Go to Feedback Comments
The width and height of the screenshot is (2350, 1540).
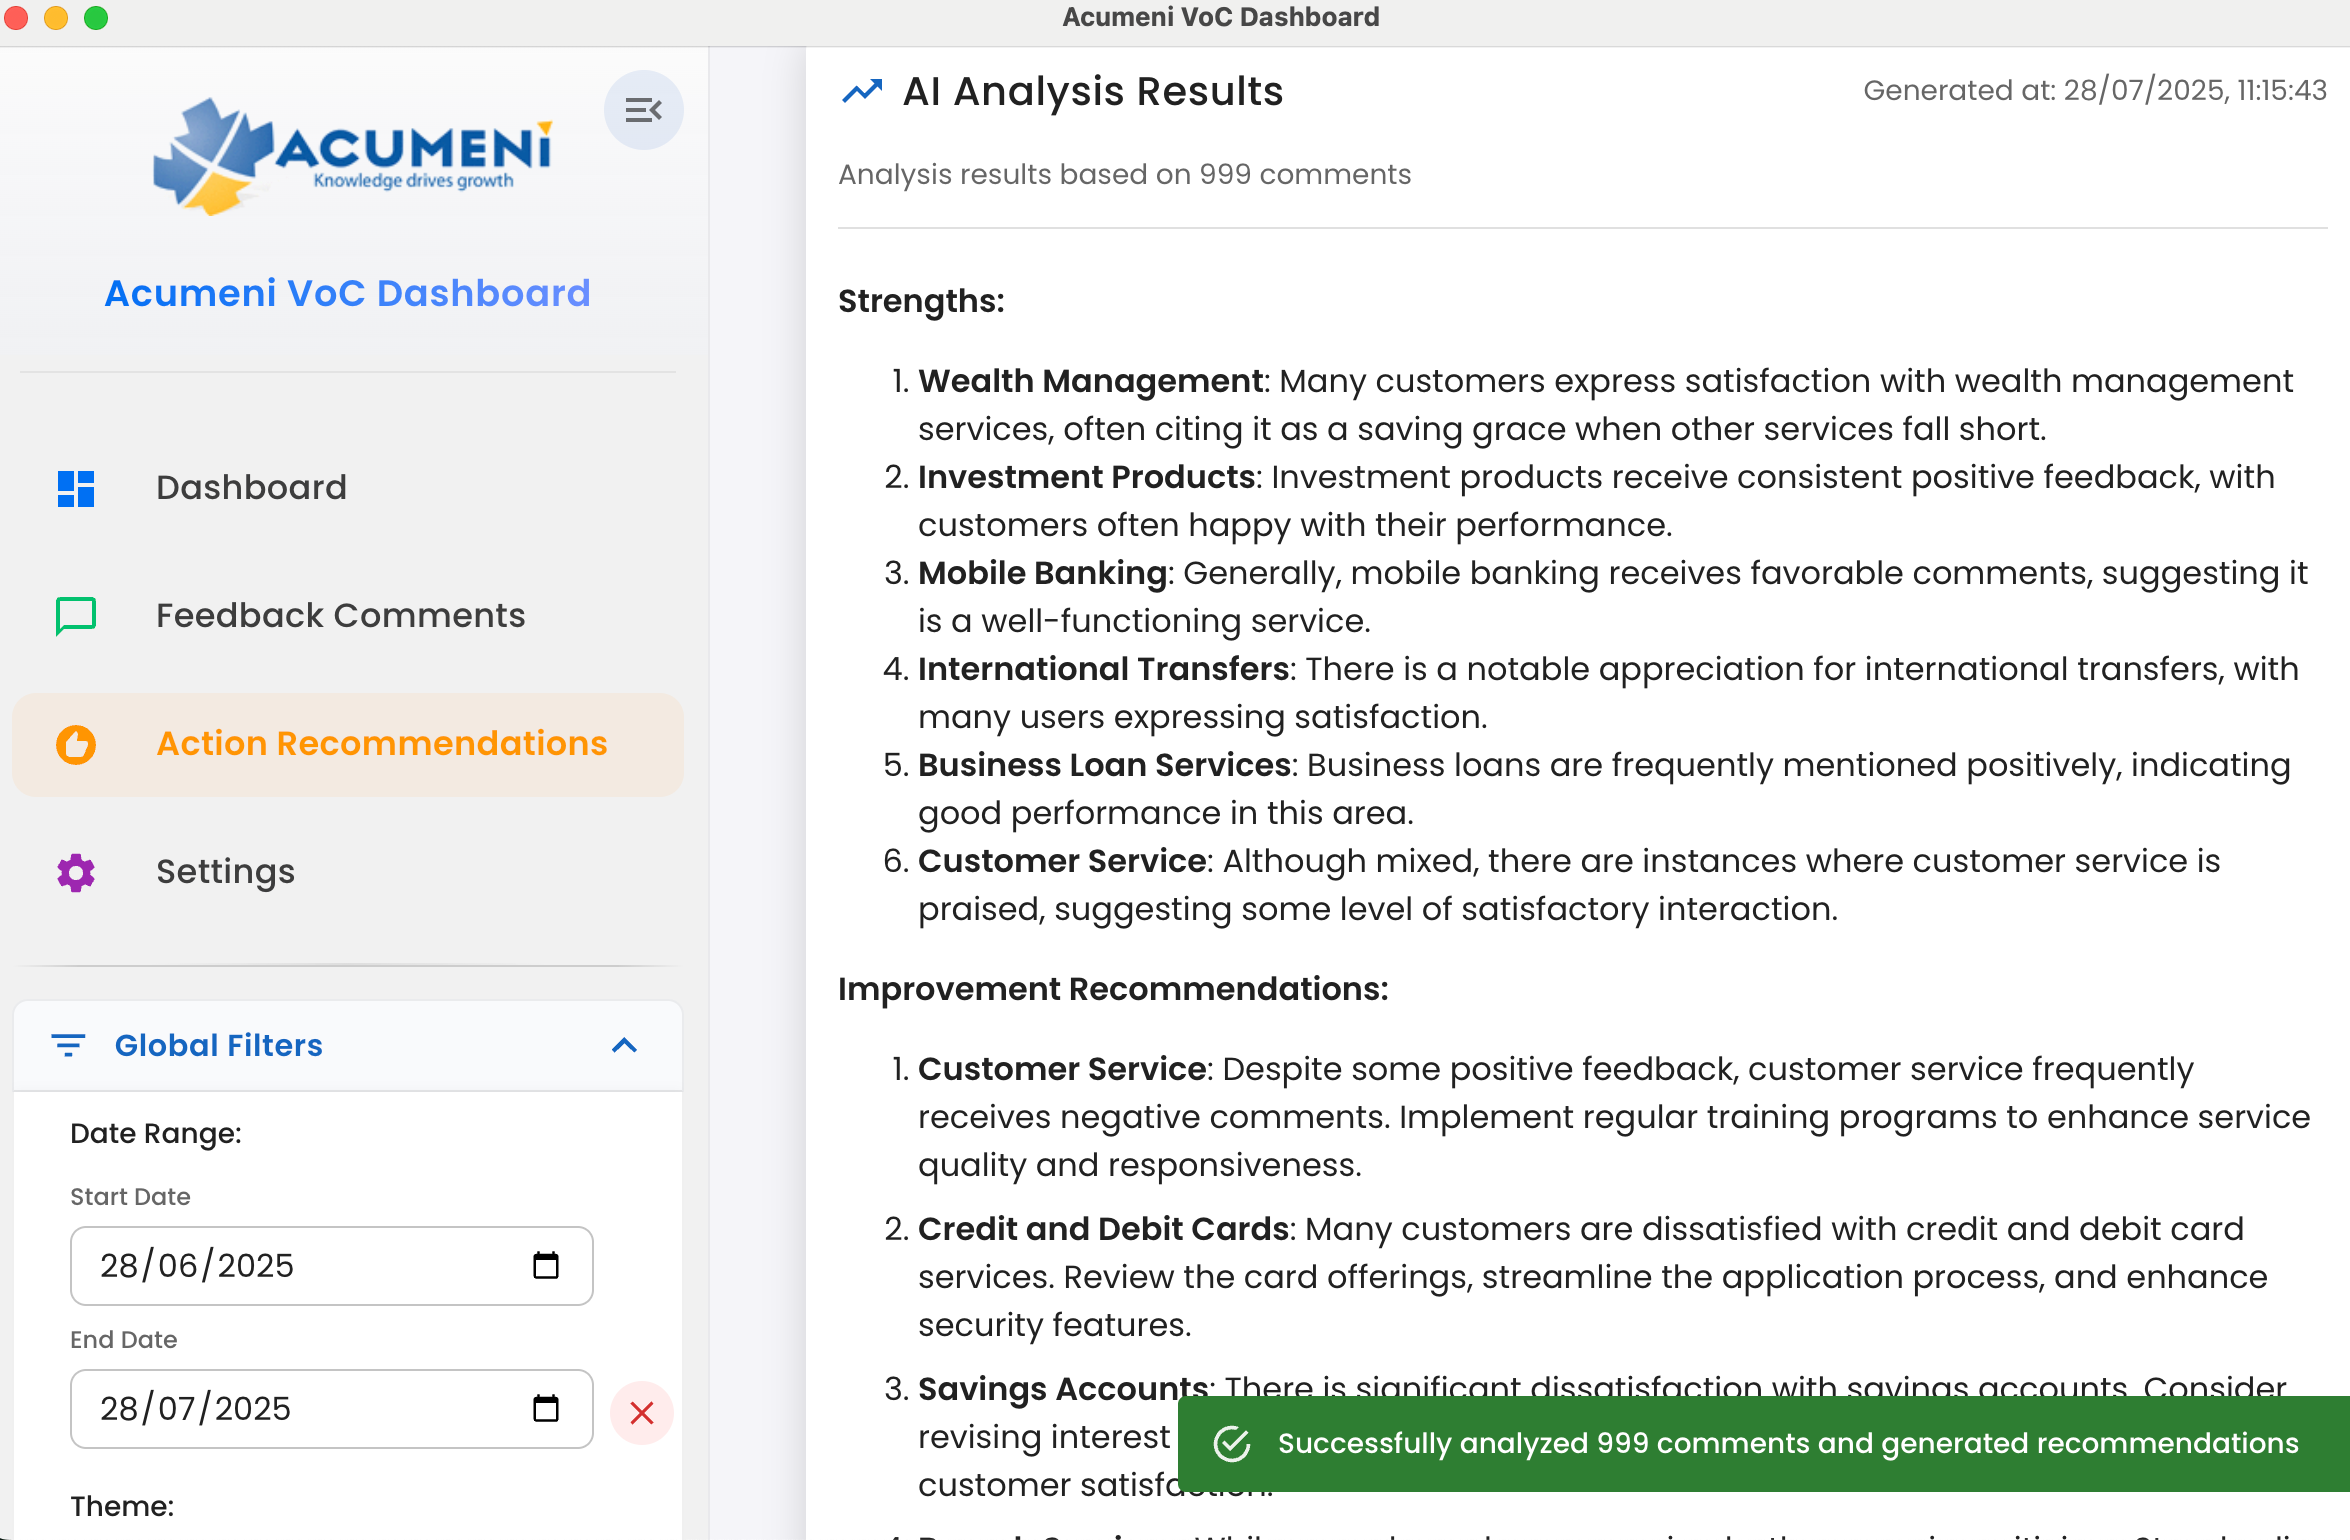pyautogui.click(x=340, y=616)
